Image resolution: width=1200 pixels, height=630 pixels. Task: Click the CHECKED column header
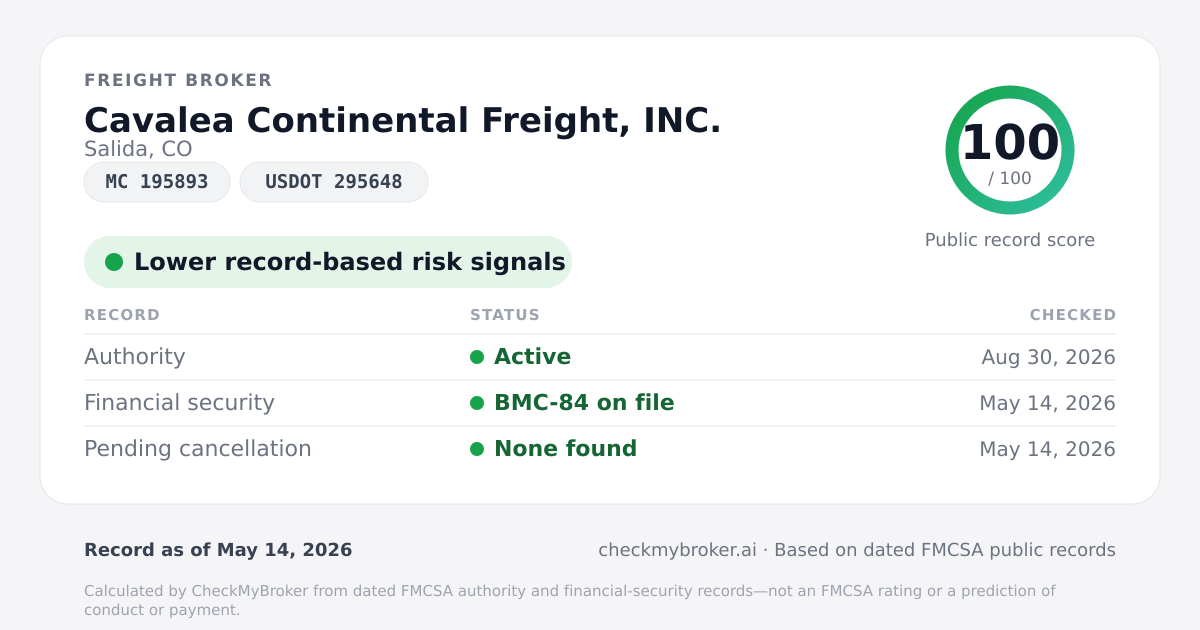[1073, 315]
